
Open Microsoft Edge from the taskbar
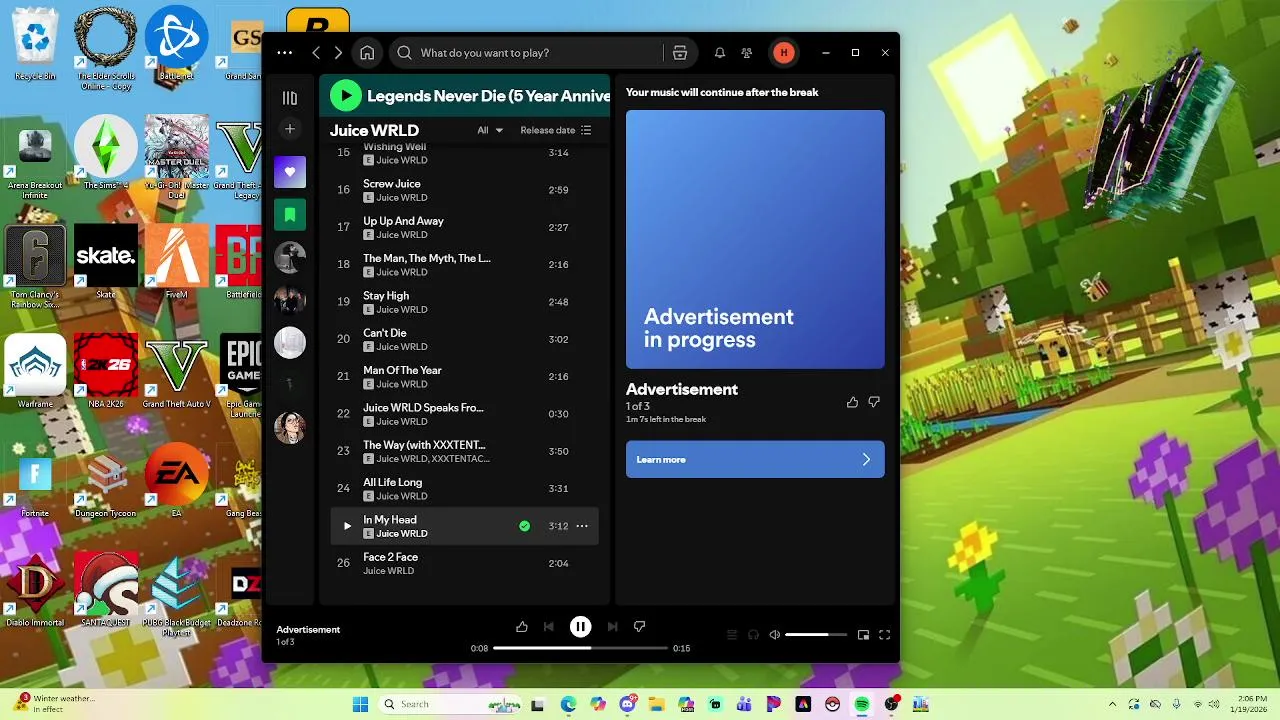click(x=569, y=704)
